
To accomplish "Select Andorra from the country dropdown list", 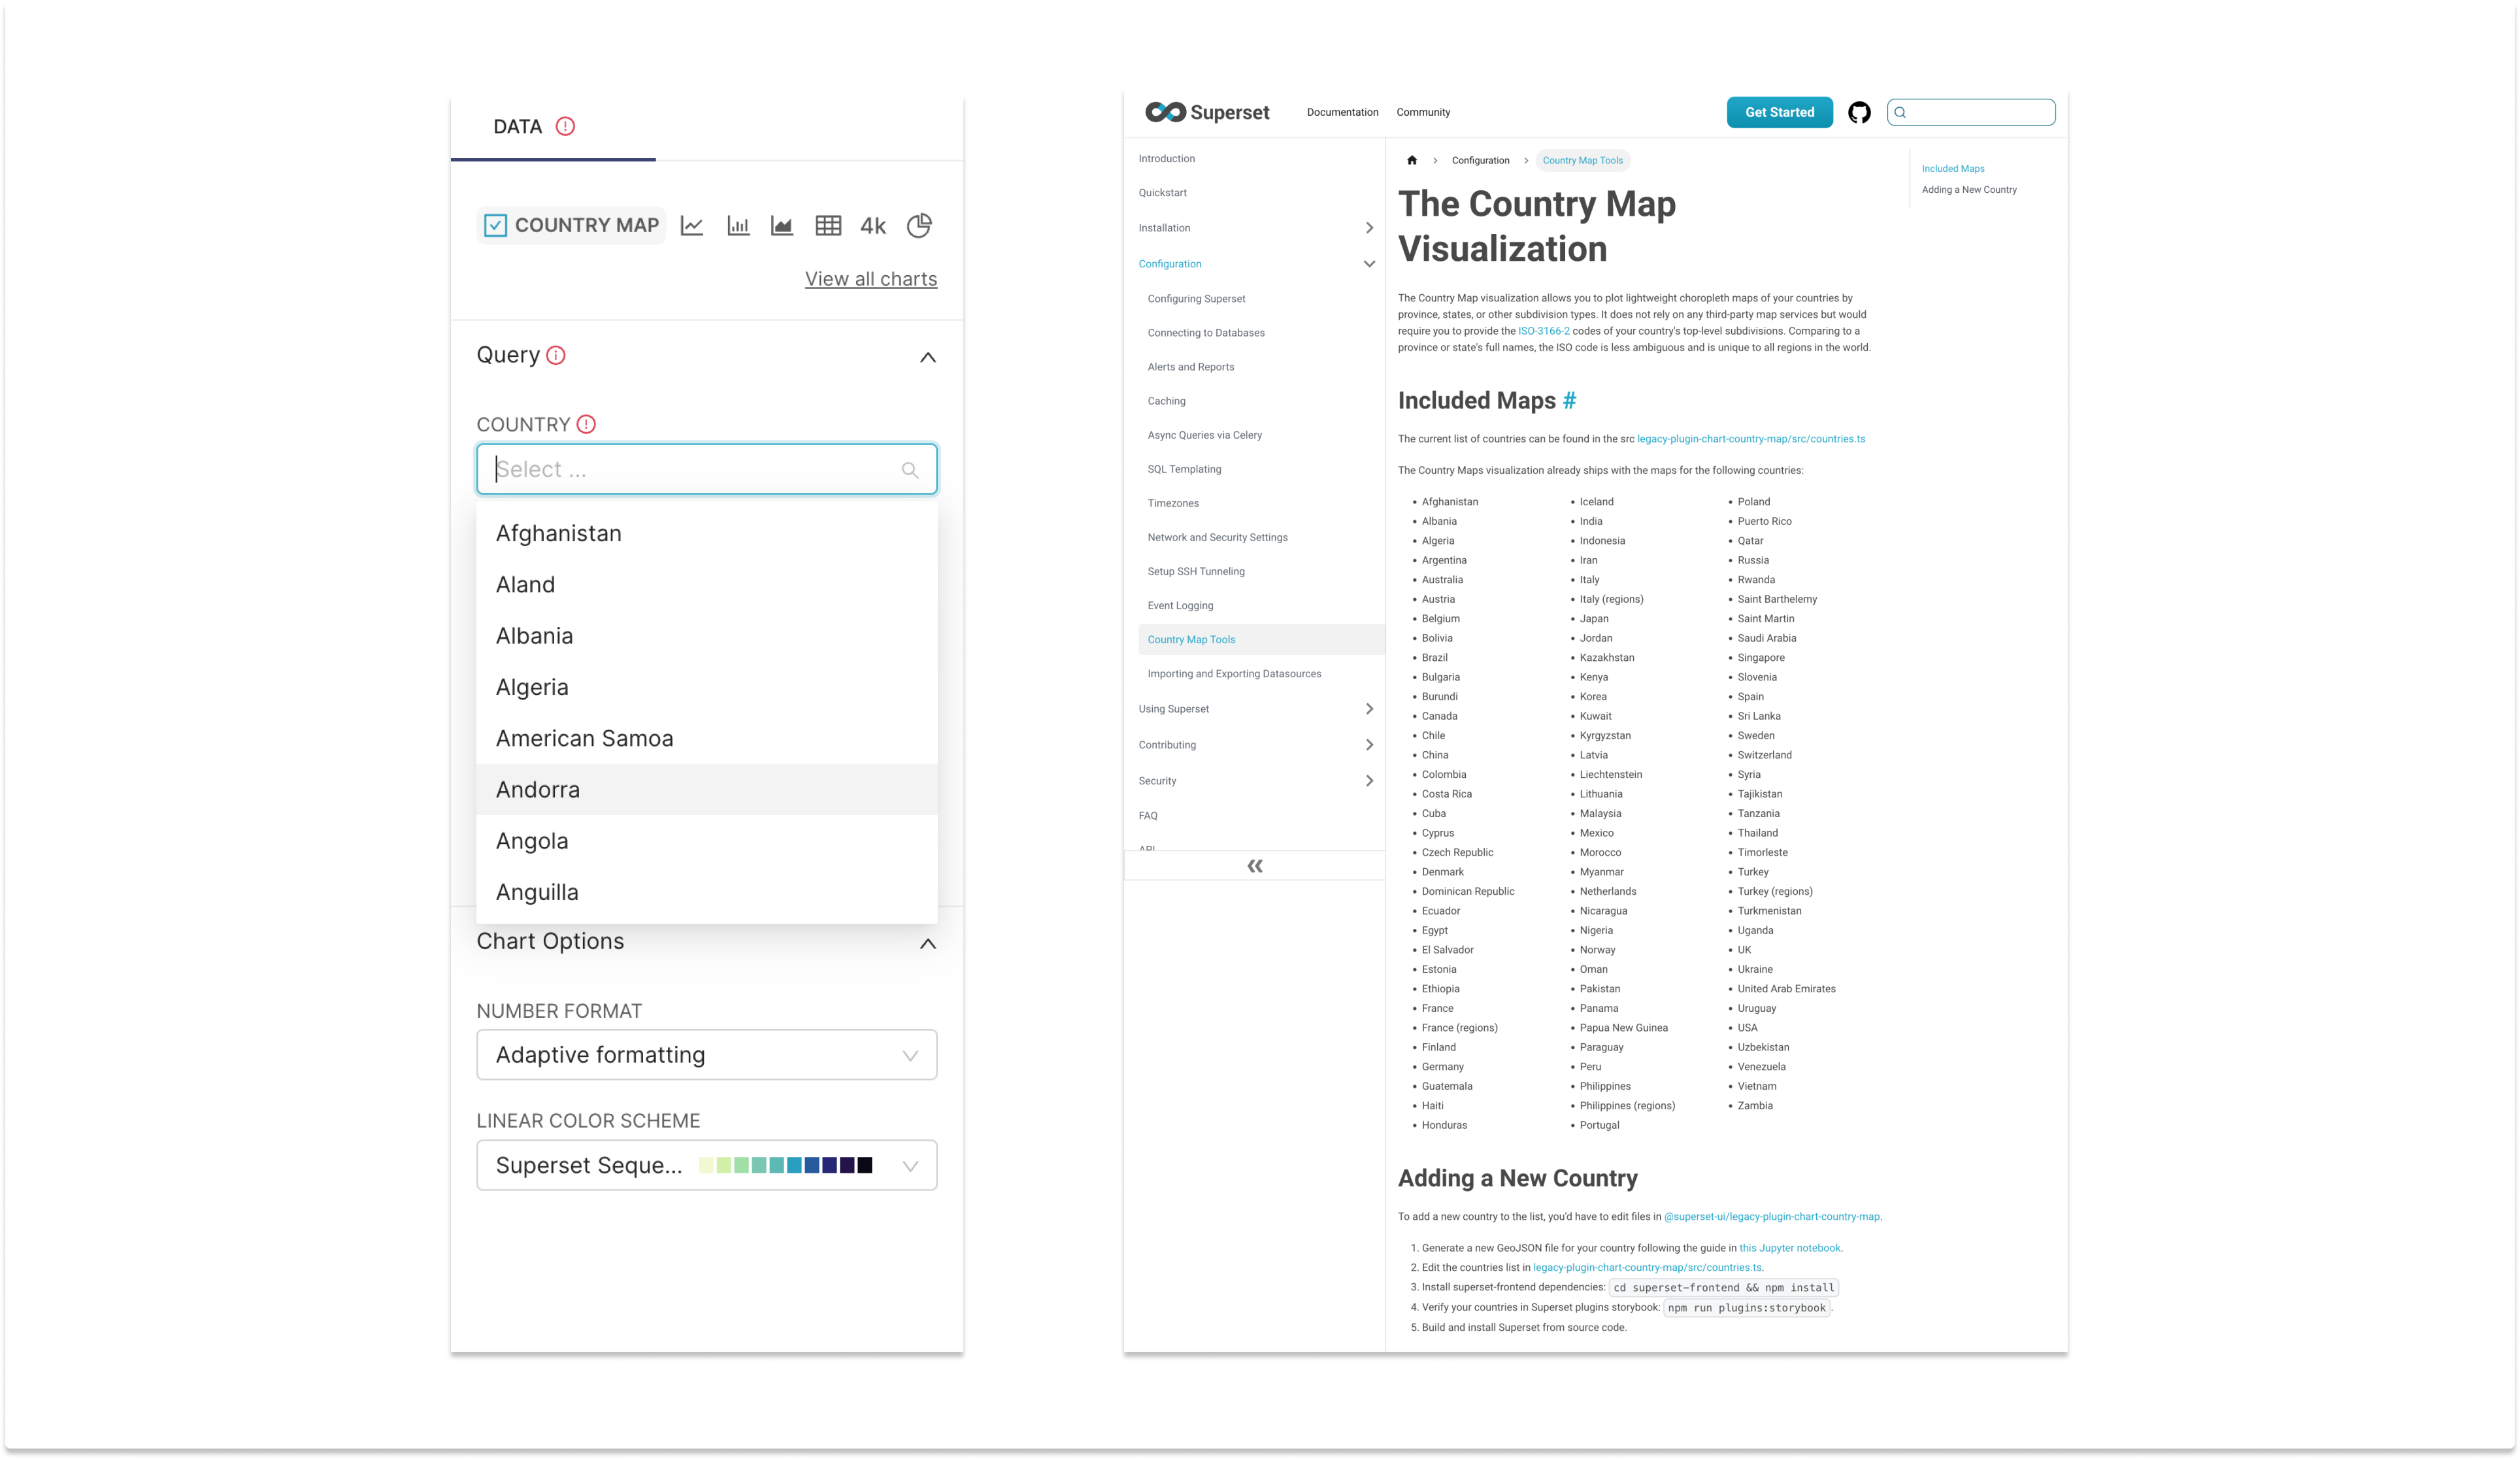I will (538, 789).
